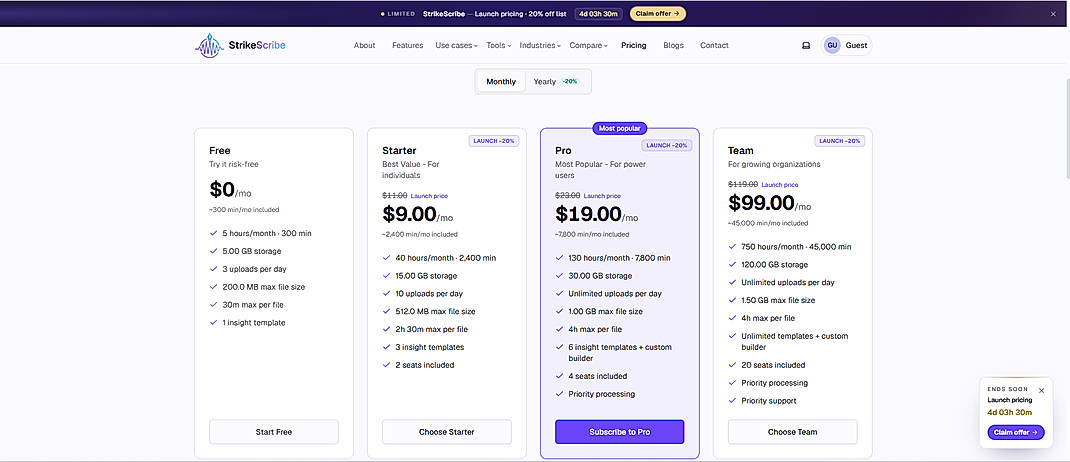
Task: Click the GU avatar circle
Action: (832, 46)
